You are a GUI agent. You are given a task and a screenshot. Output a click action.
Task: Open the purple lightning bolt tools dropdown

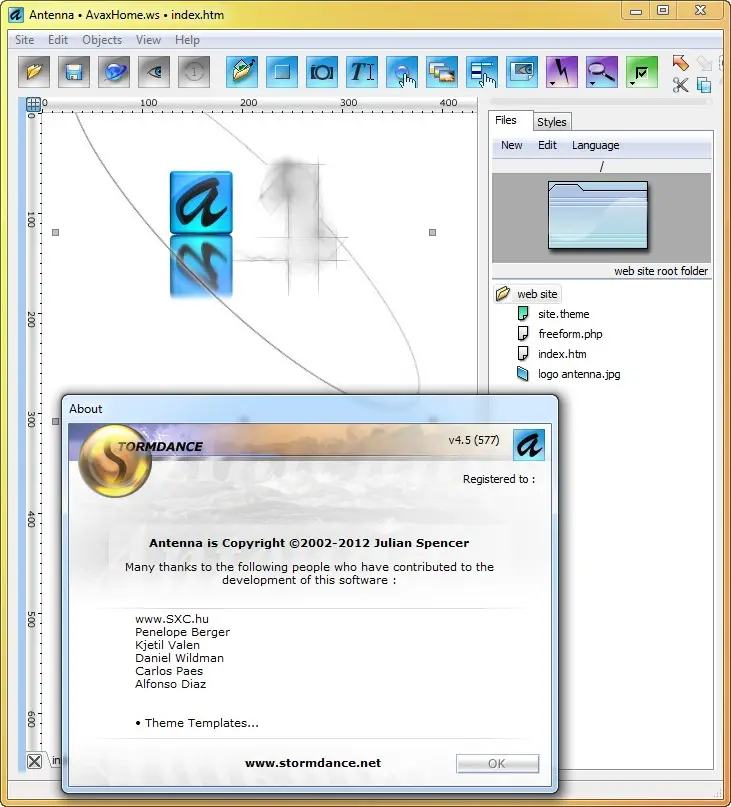pos(562,72)
